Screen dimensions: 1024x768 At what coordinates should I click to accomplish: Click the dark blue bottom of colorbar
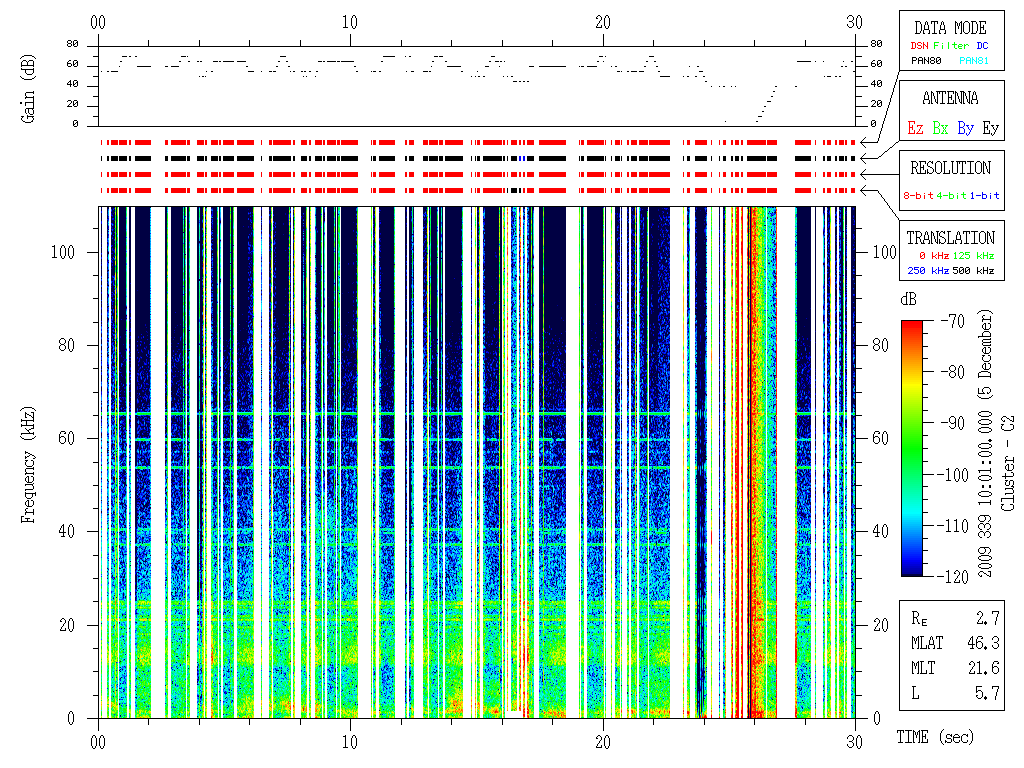[x=913, y=570]
